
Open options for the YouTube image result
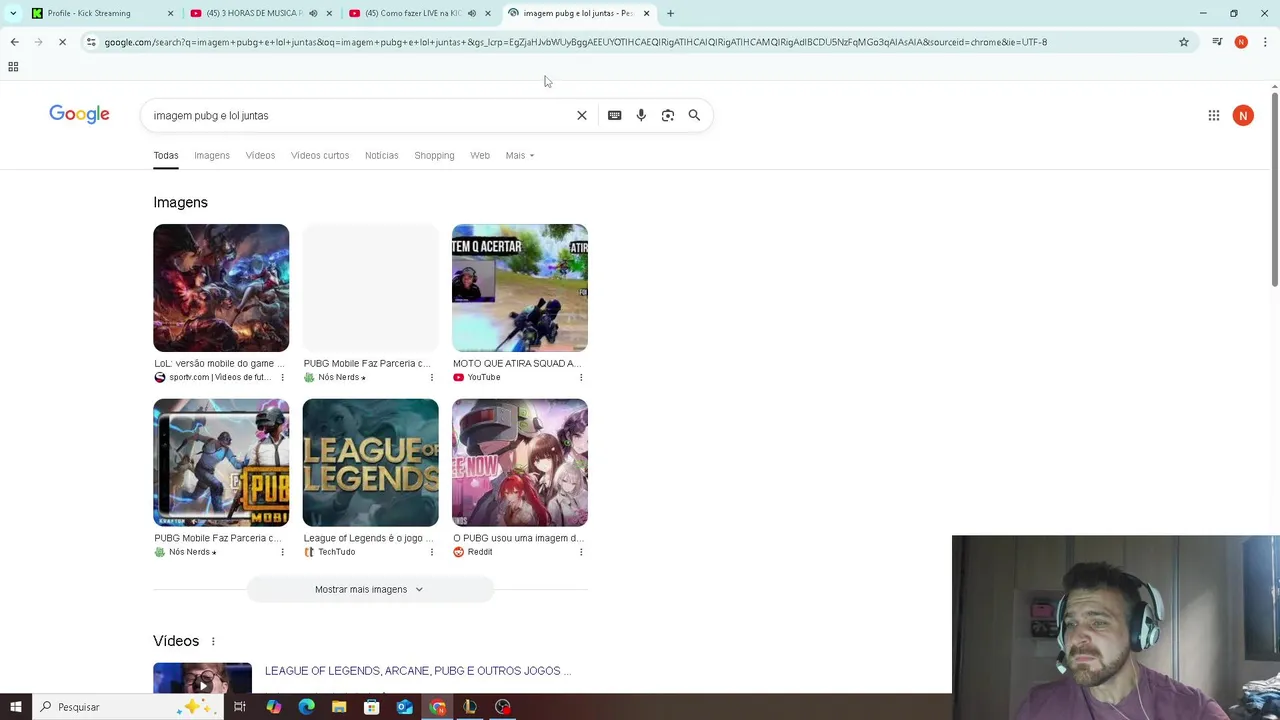[581, 377]
